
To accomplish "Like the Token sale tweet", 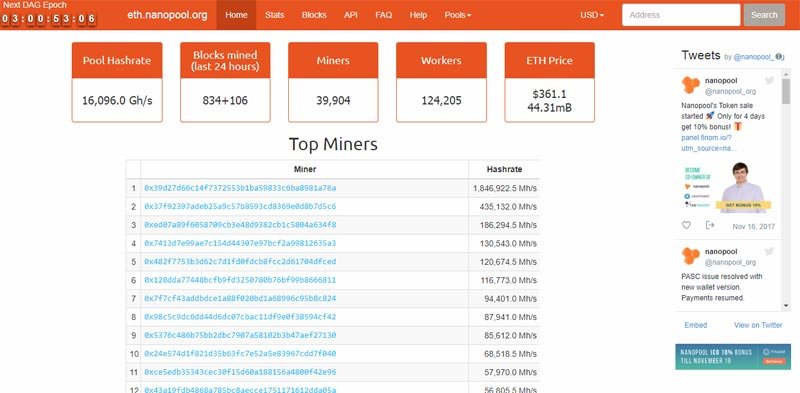I will click(x=686, y=225).
